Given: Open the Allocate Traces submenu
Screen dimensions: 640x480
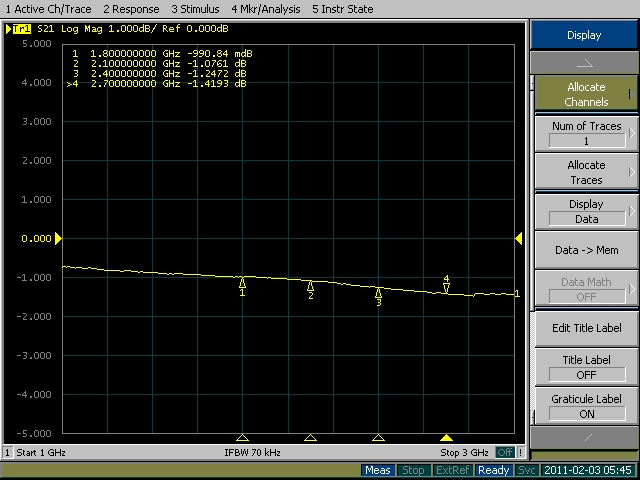Looking at the screenshot, I should point(586,172).
